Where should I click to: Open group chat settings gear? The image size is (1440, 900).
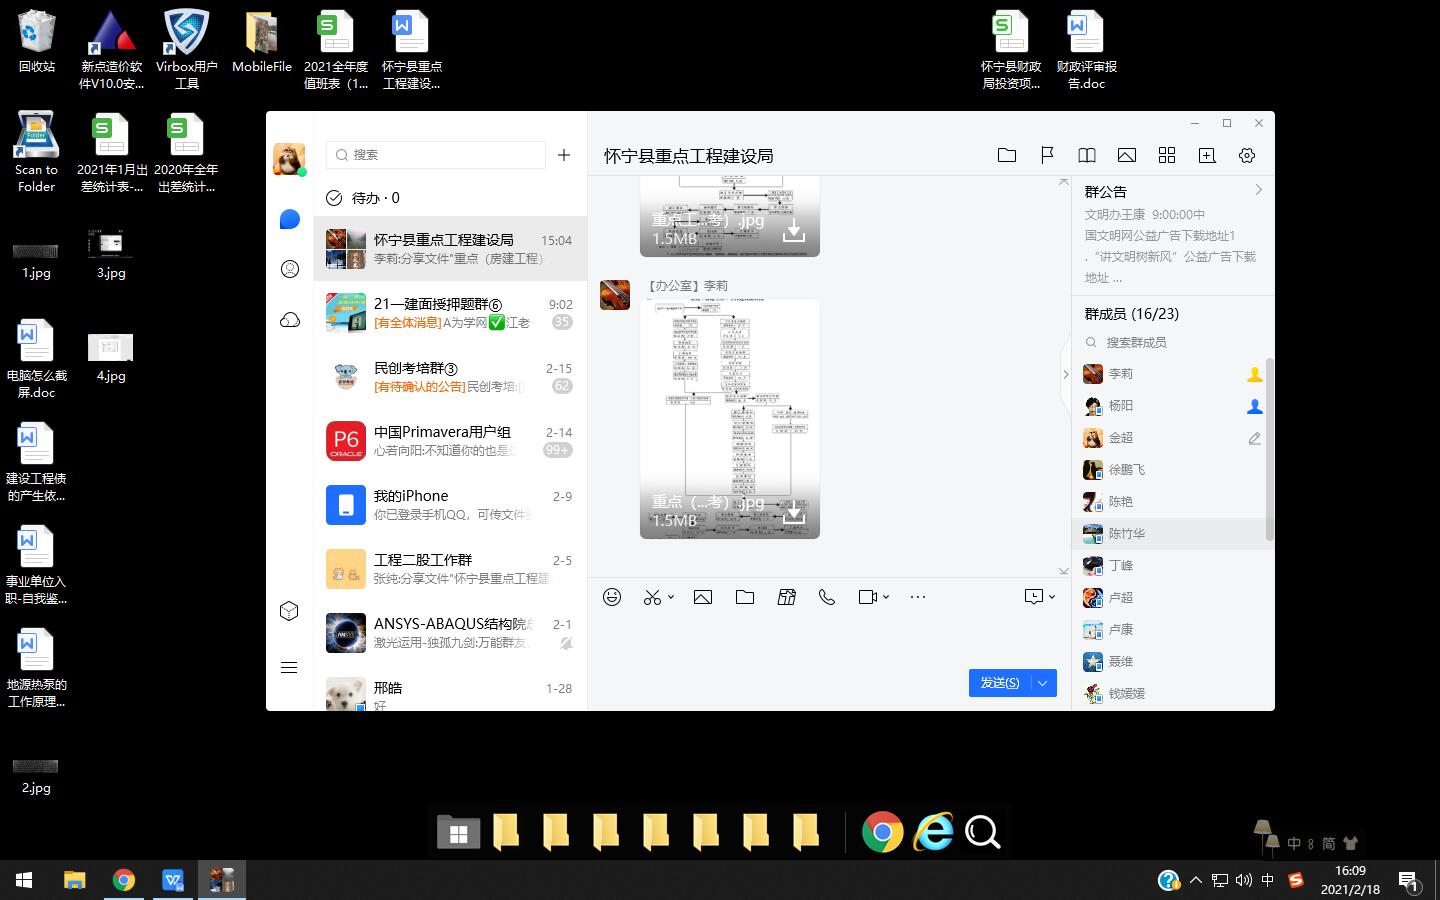pos(1246,155)
